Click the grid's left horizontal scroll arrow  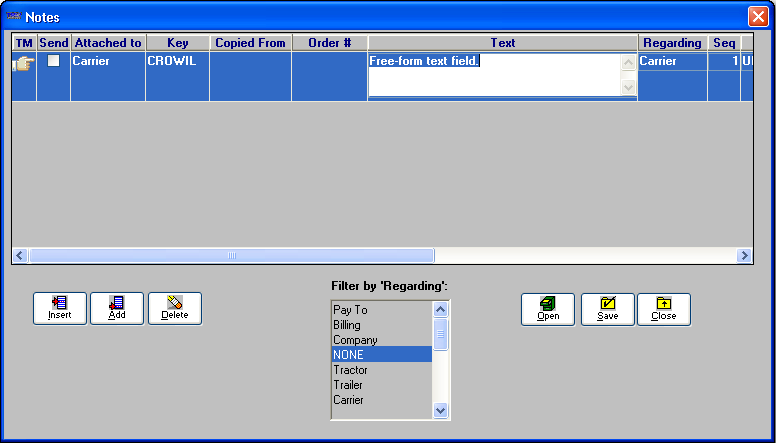(20, 255)
